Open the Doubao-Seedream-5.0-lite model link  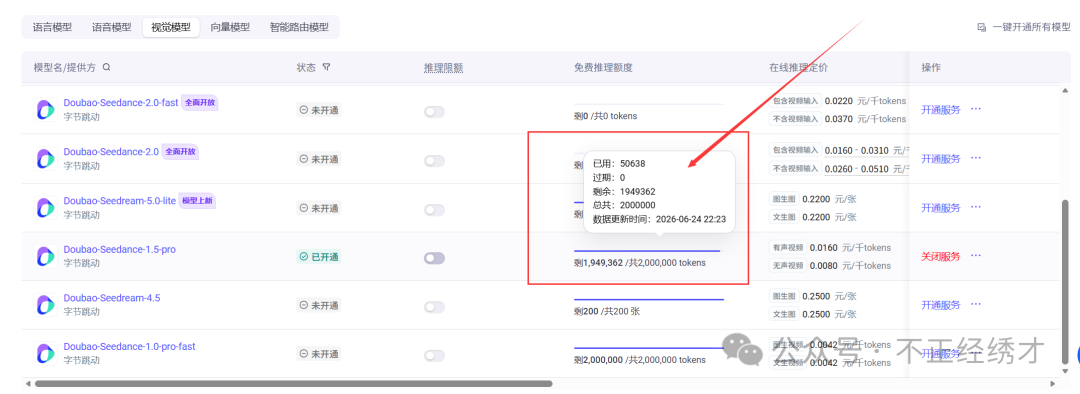[120, 200]
